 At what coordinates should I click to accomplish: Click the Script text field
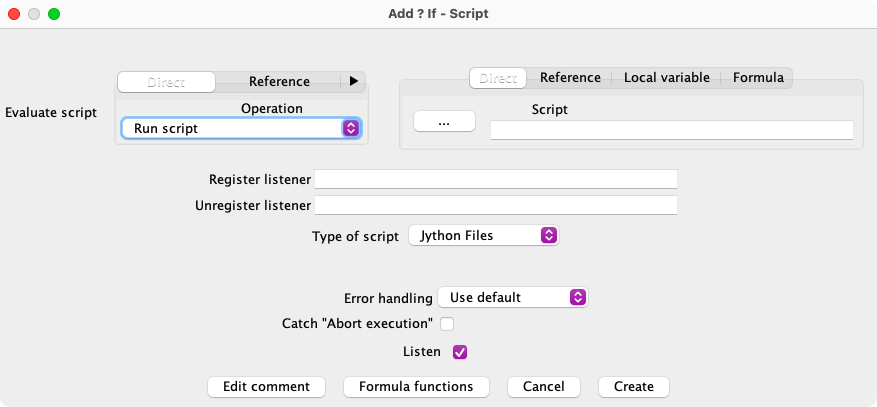pos(671,130)
